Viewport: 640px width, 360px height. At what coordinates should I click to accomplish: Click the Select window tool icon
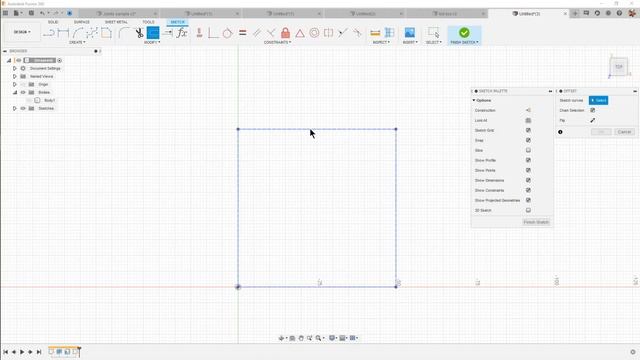pyautogui.click(x=433, y=33)
